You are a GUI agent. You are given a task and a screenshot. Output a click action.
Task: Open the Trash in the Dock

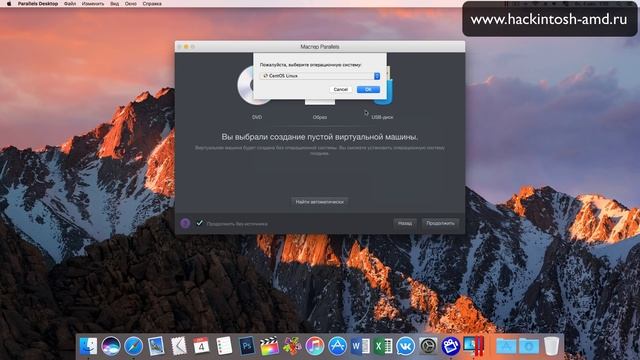point(551,346)
